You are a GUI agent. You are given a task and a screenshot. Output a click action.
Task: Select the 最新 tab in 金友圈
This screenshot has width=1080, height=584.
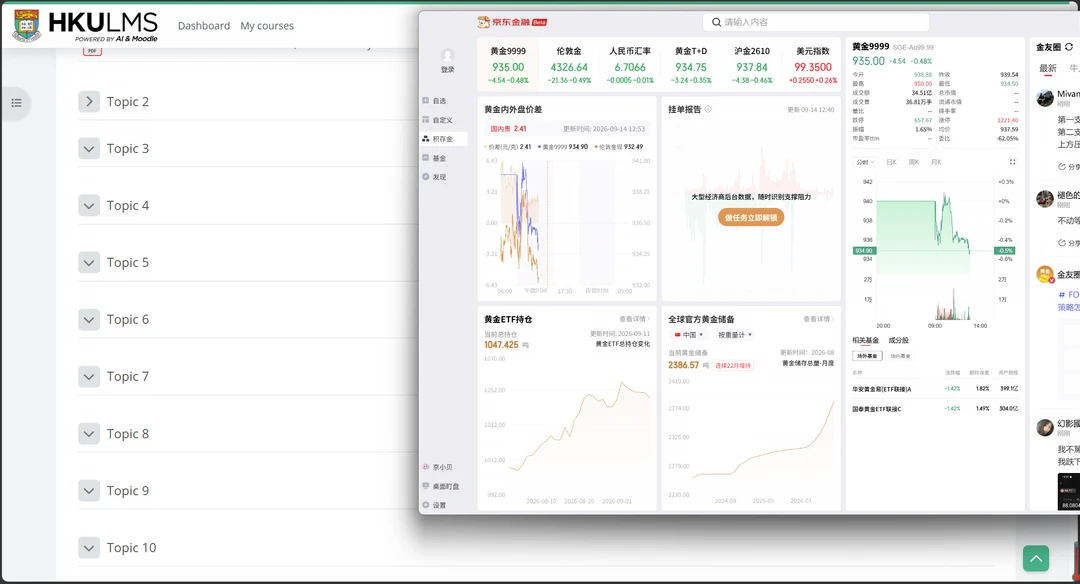[1048, 68]
